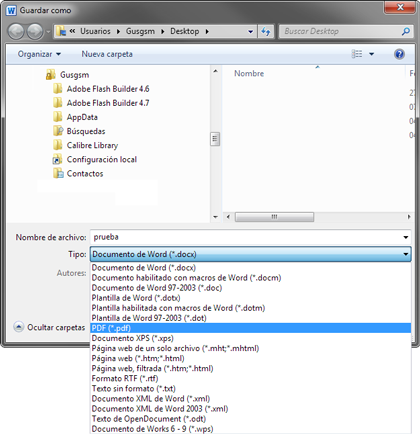Expand the view options dropdown arrow
The height and width of the screenshot is (434, 420).
pyautogui.click(x=372, y=54)
